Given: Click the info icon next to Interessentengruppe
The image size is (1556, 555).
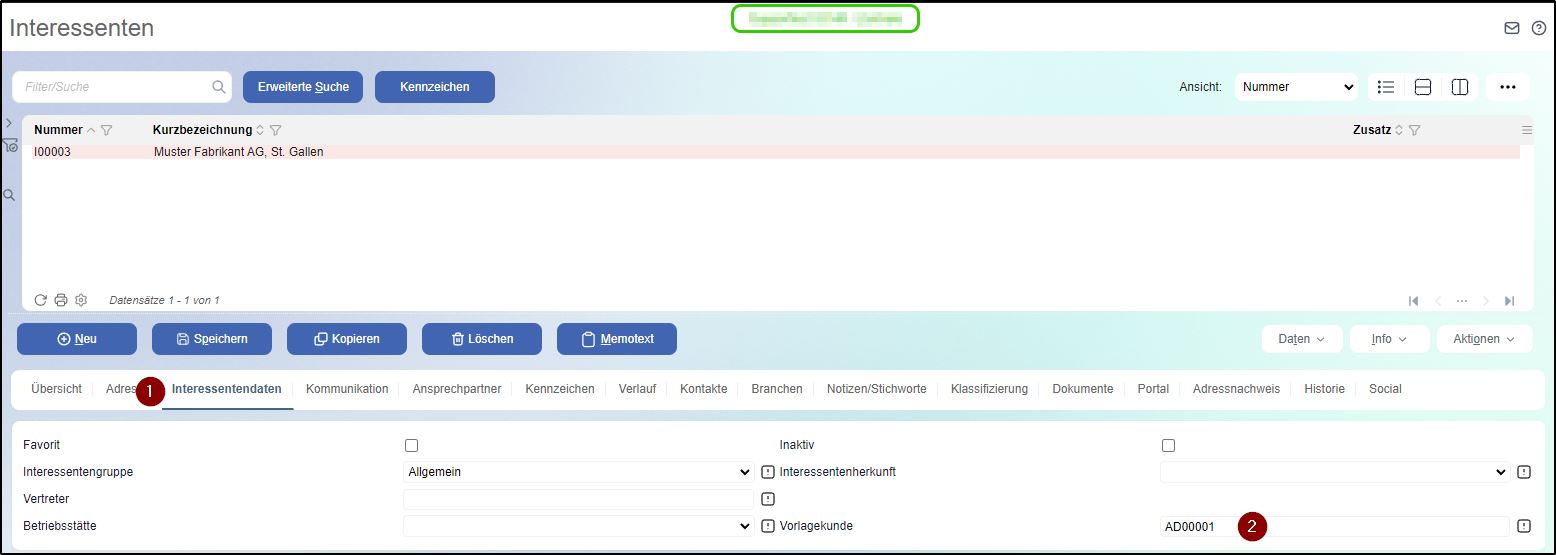Looking at the screenshot, I should [768, 472].
